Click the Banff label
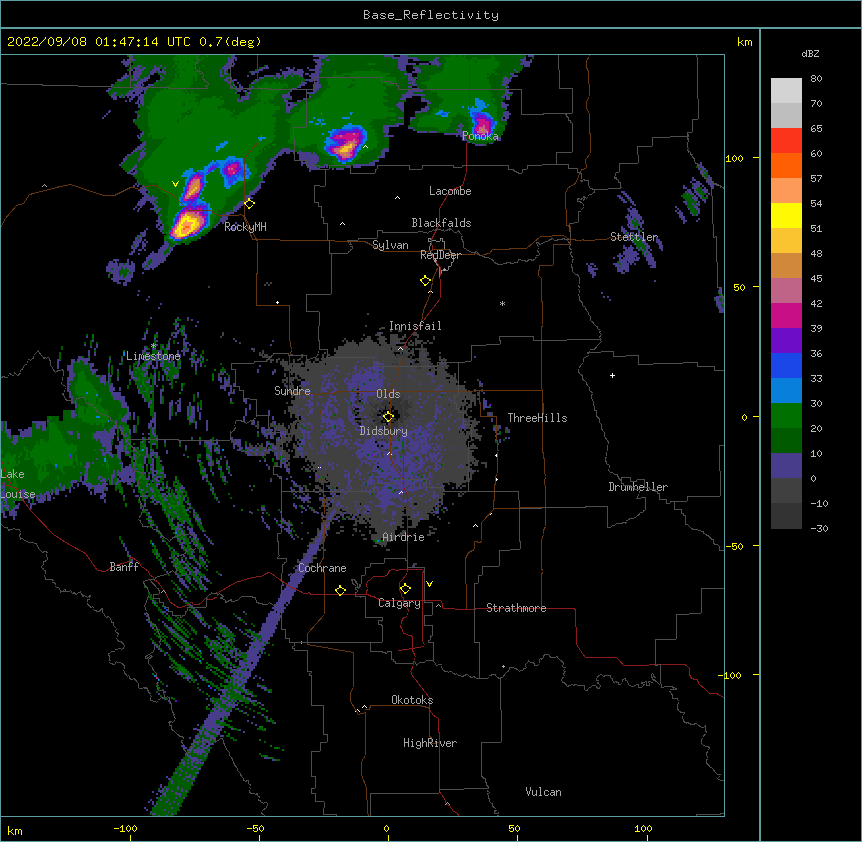Image resolution: width=862 pixels, height=842 pixels. (x=124, y=567)
